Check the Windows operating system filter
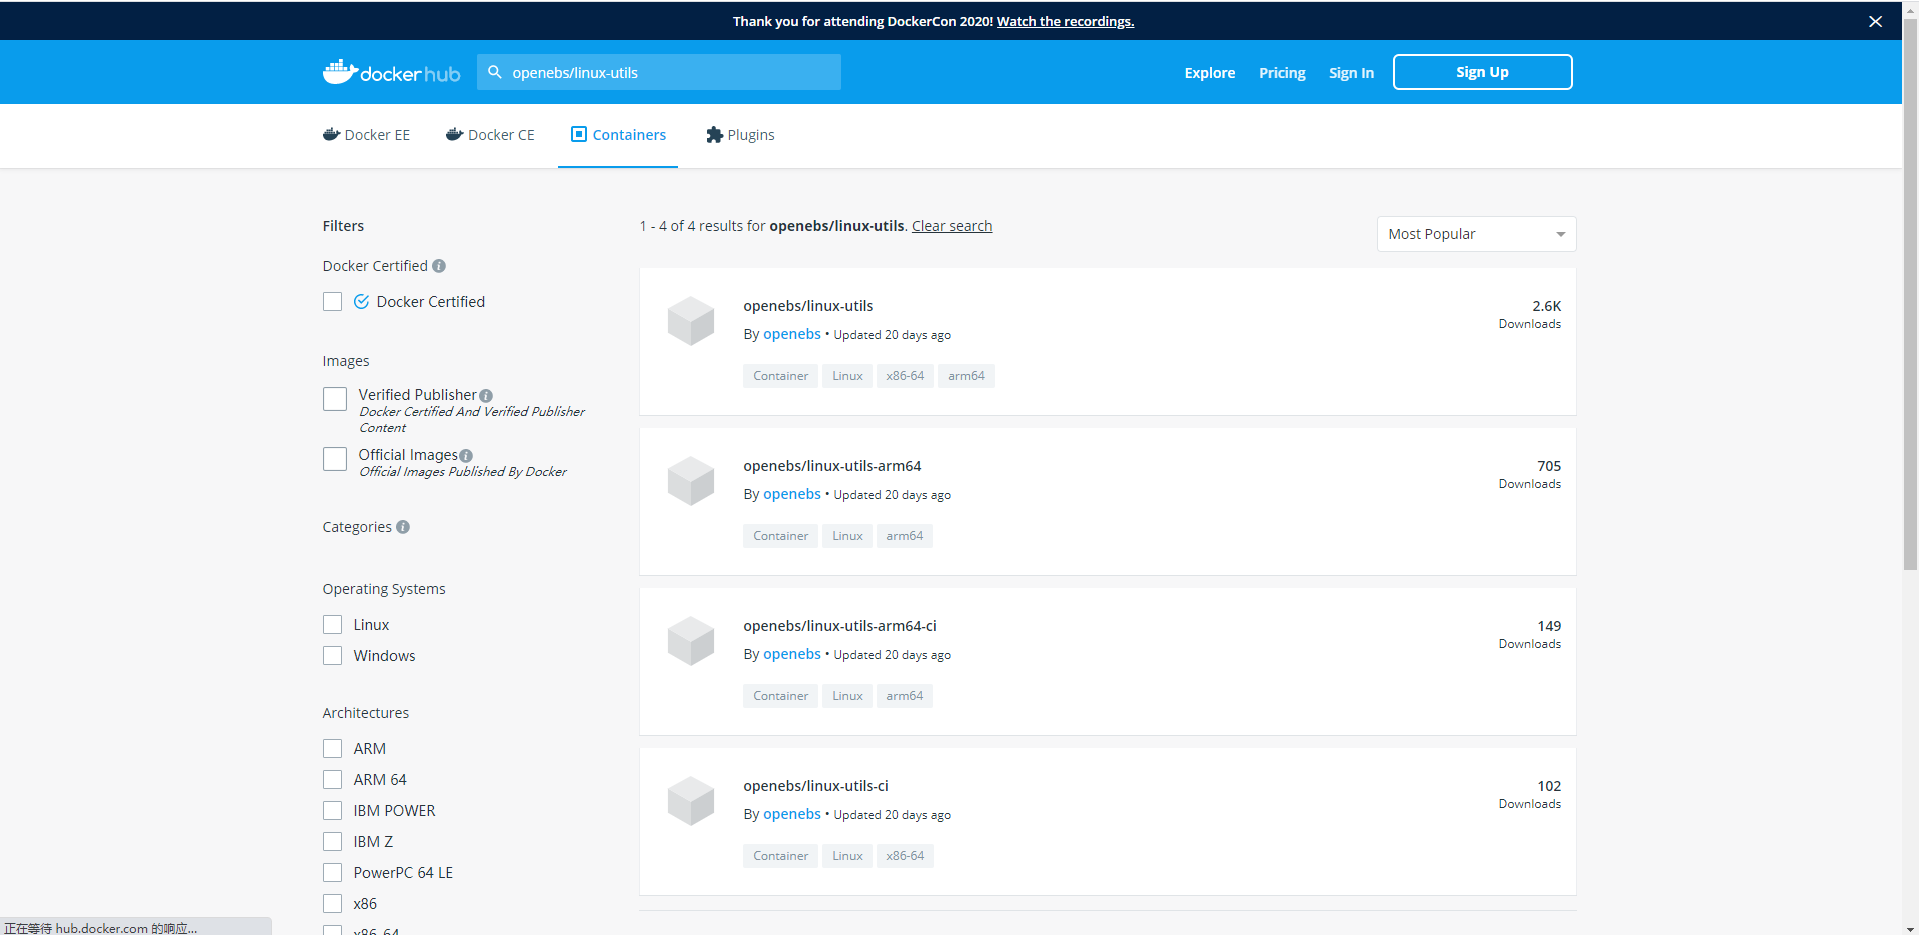This screenshot has width=1919, height=935. (x=333, y=656)
